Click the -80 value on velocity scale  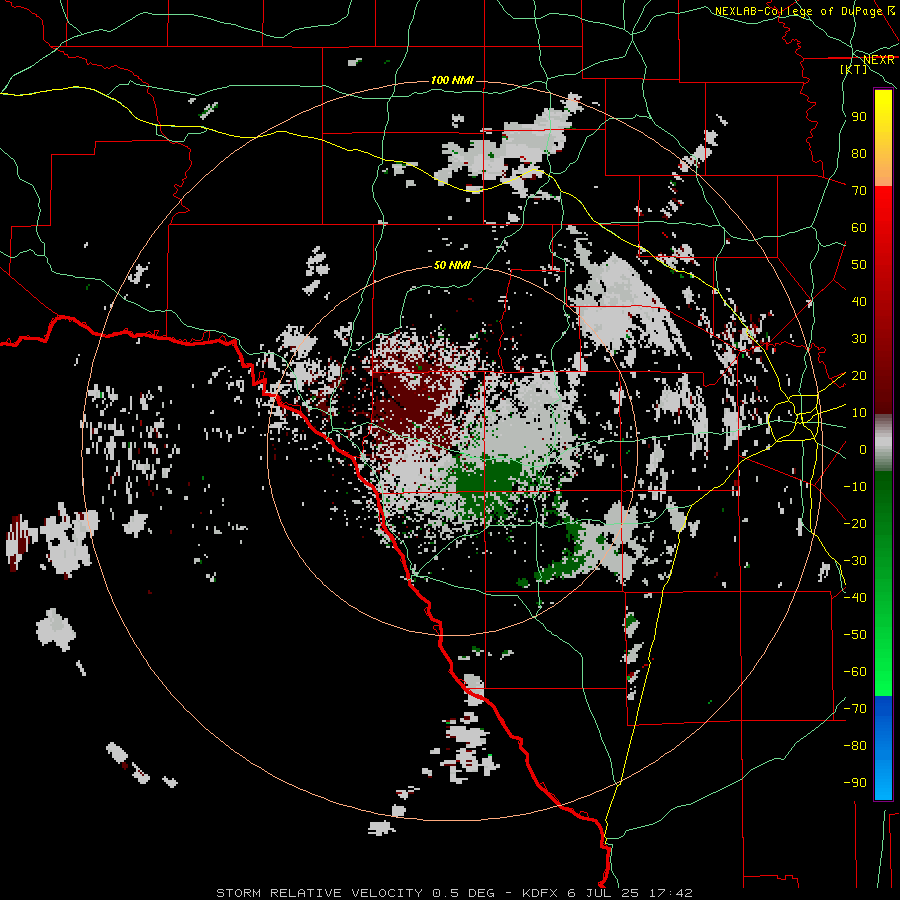point(855,746)
